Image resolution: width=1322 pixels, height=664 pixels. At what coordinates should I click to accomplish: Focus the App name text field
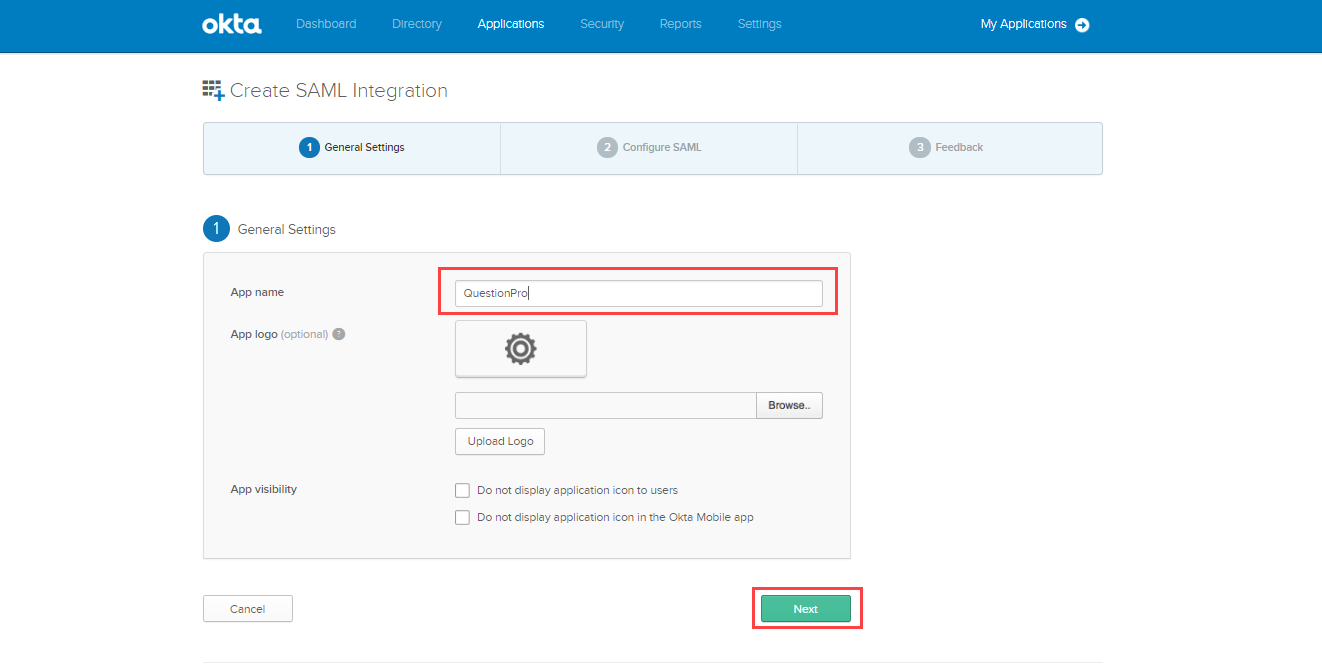[638, 293]
